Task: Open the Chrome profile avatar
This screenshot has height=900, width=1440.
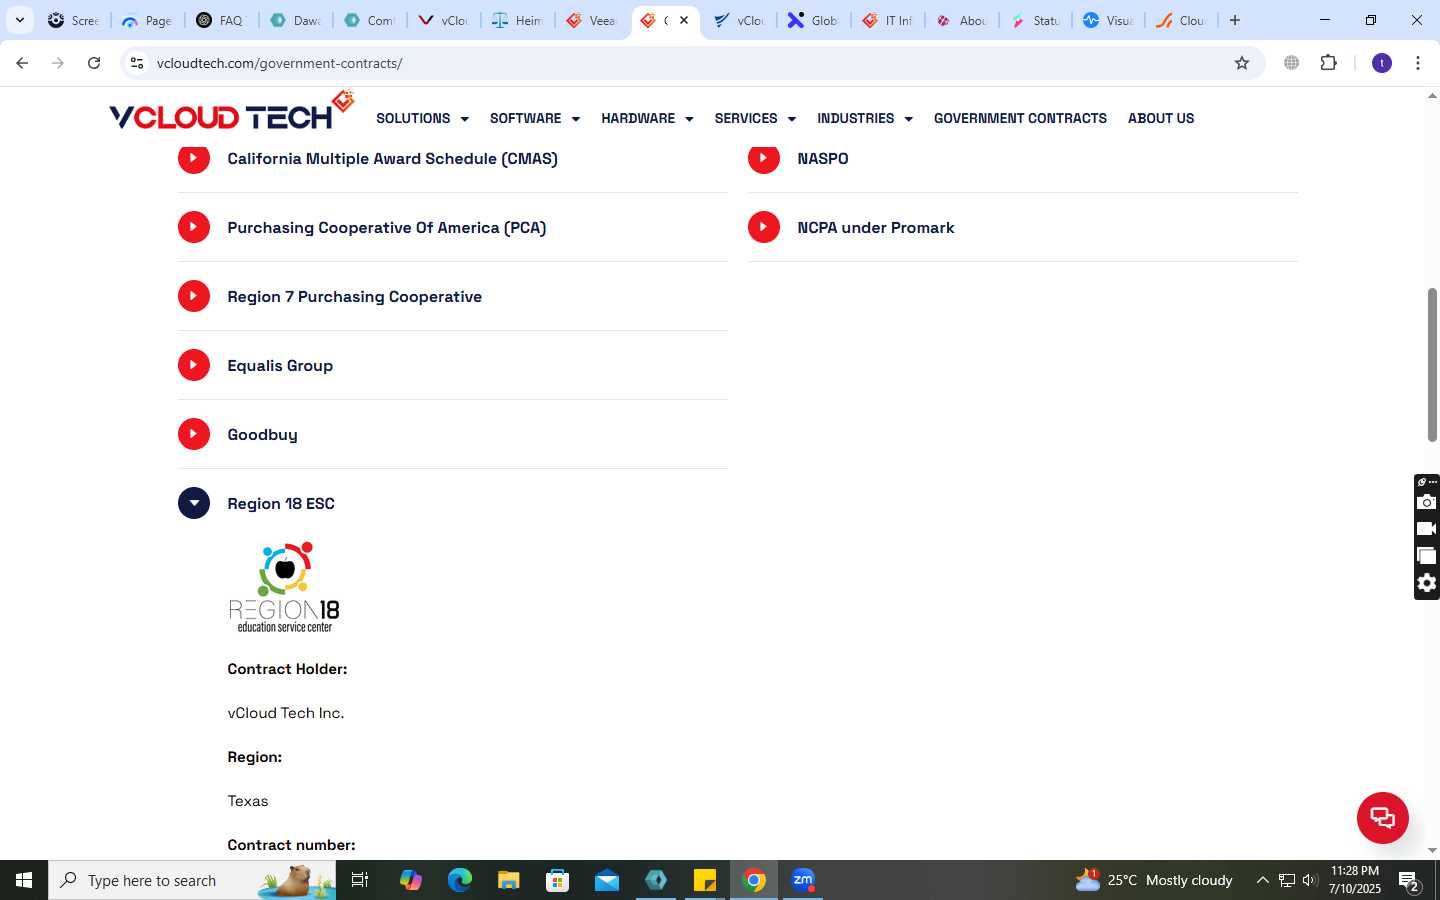Action: (x=1382, y=63)
